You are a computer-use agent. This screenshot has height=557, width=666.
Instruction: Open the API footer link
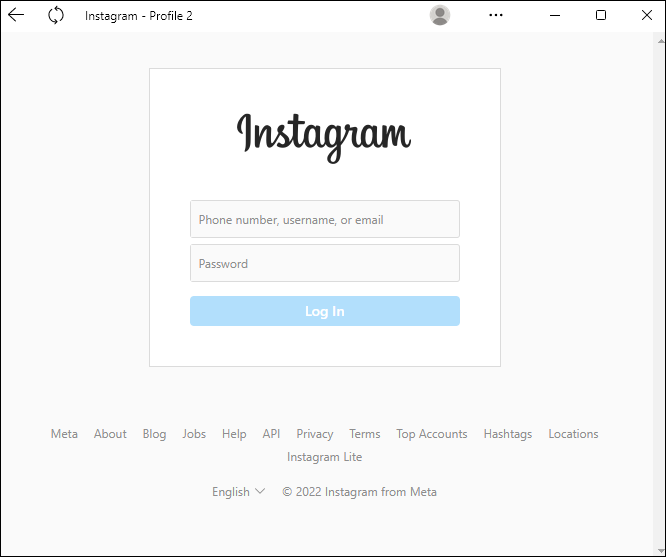pyautogui.click(x=271, y=434)
